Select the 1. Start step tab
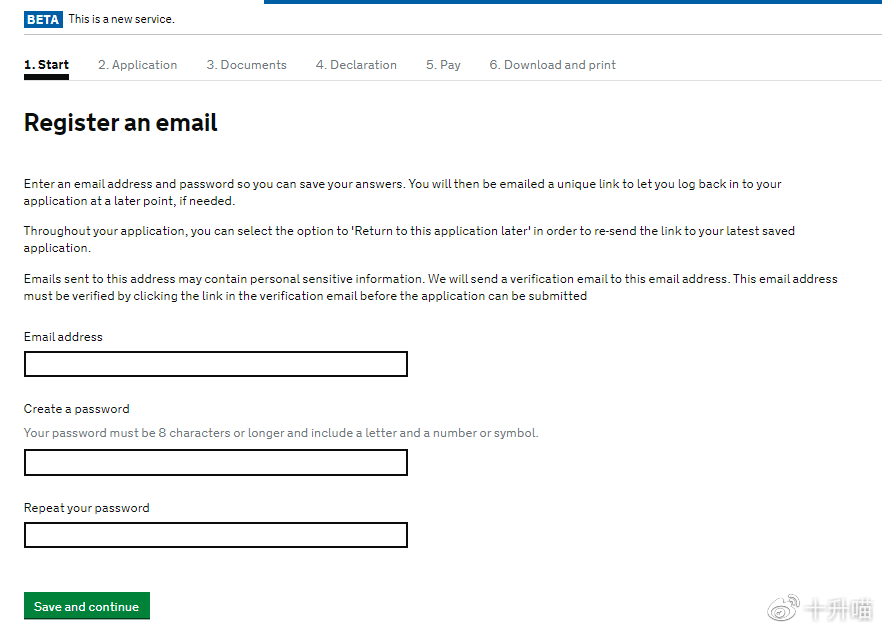 (x=46, y=65)
